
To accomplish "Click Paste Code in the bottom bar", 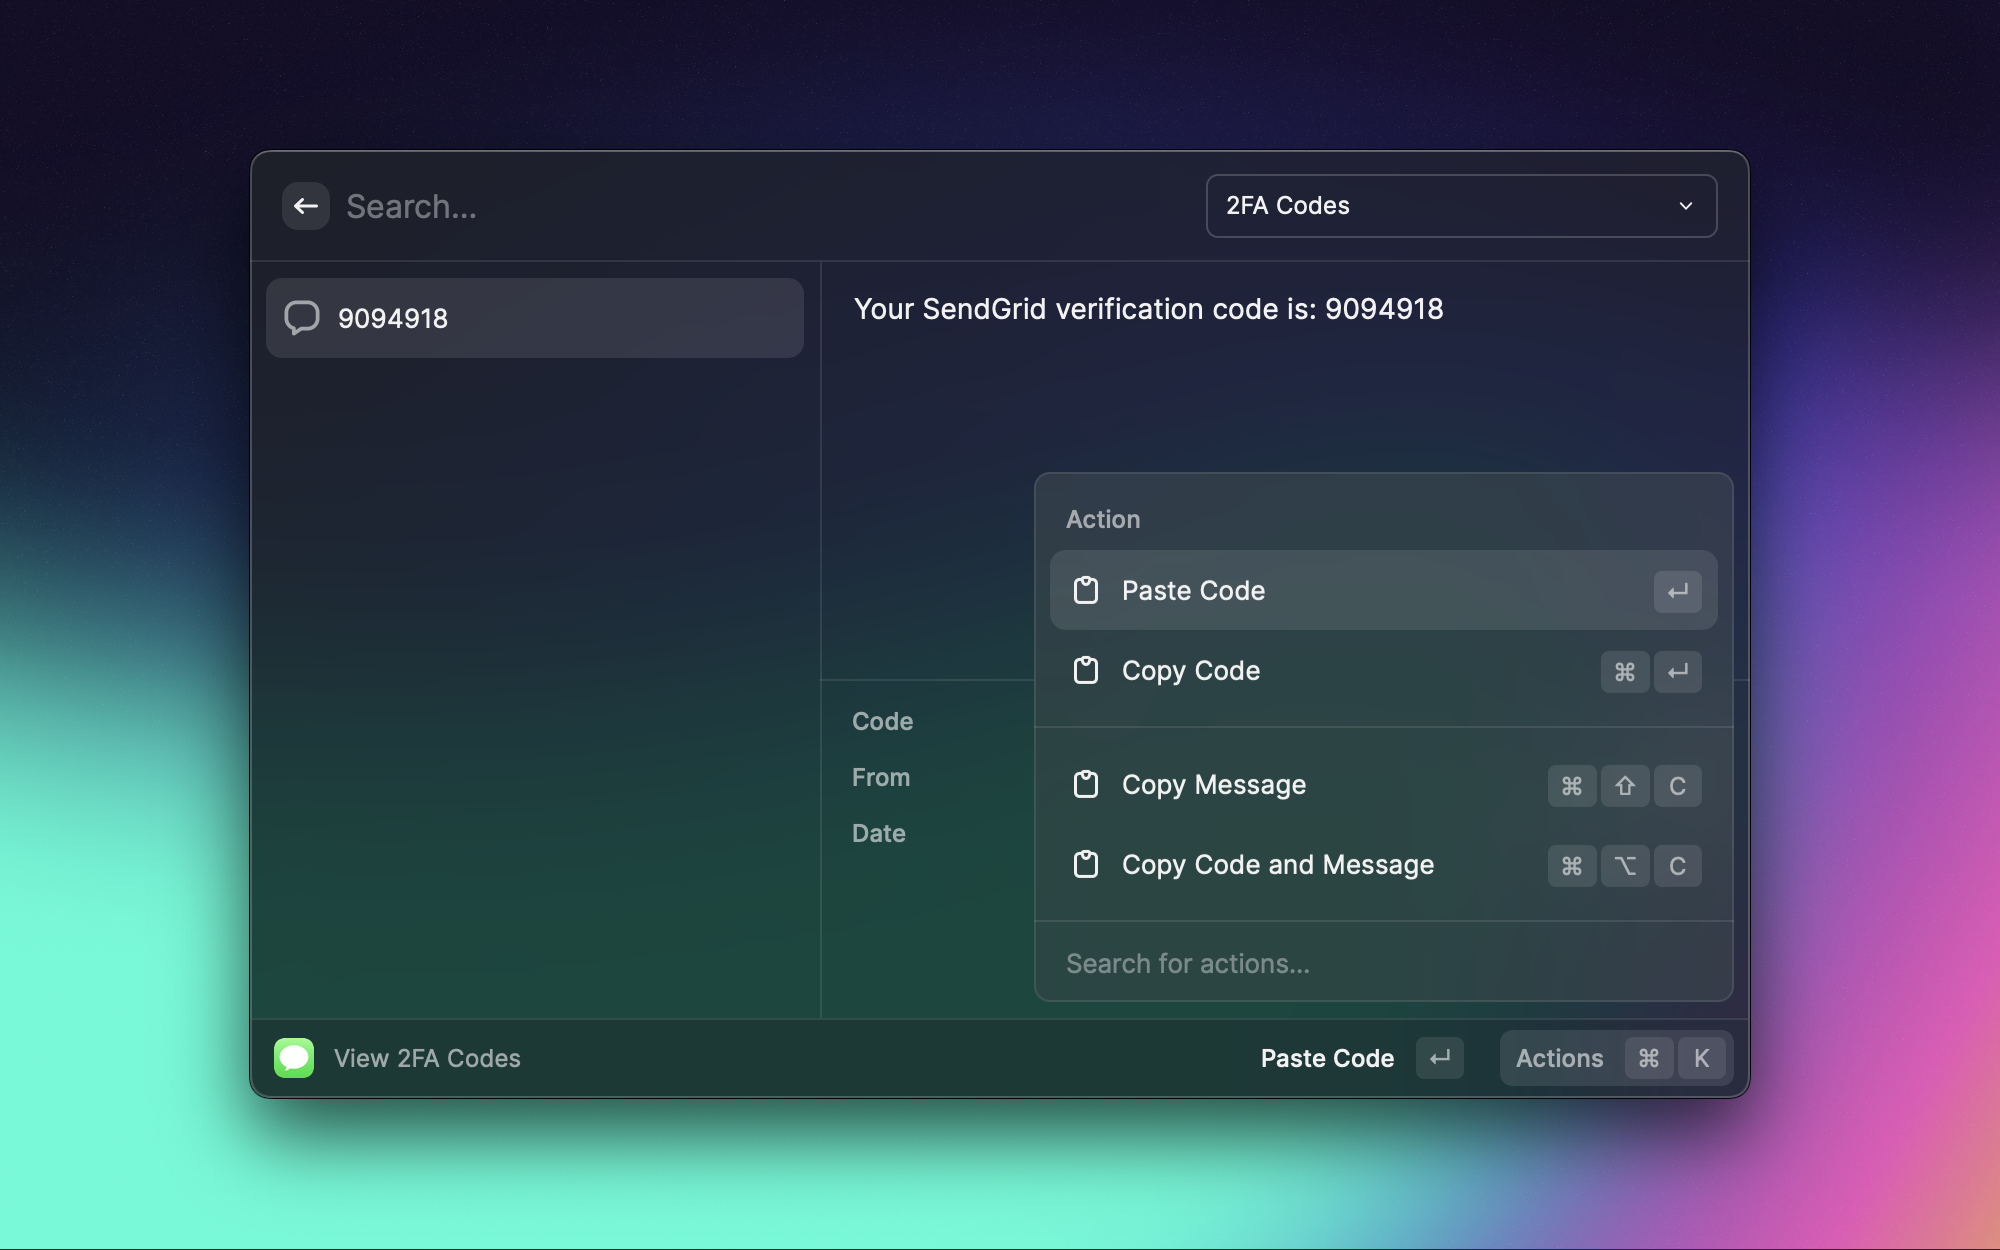I will pos(1327,1058).
